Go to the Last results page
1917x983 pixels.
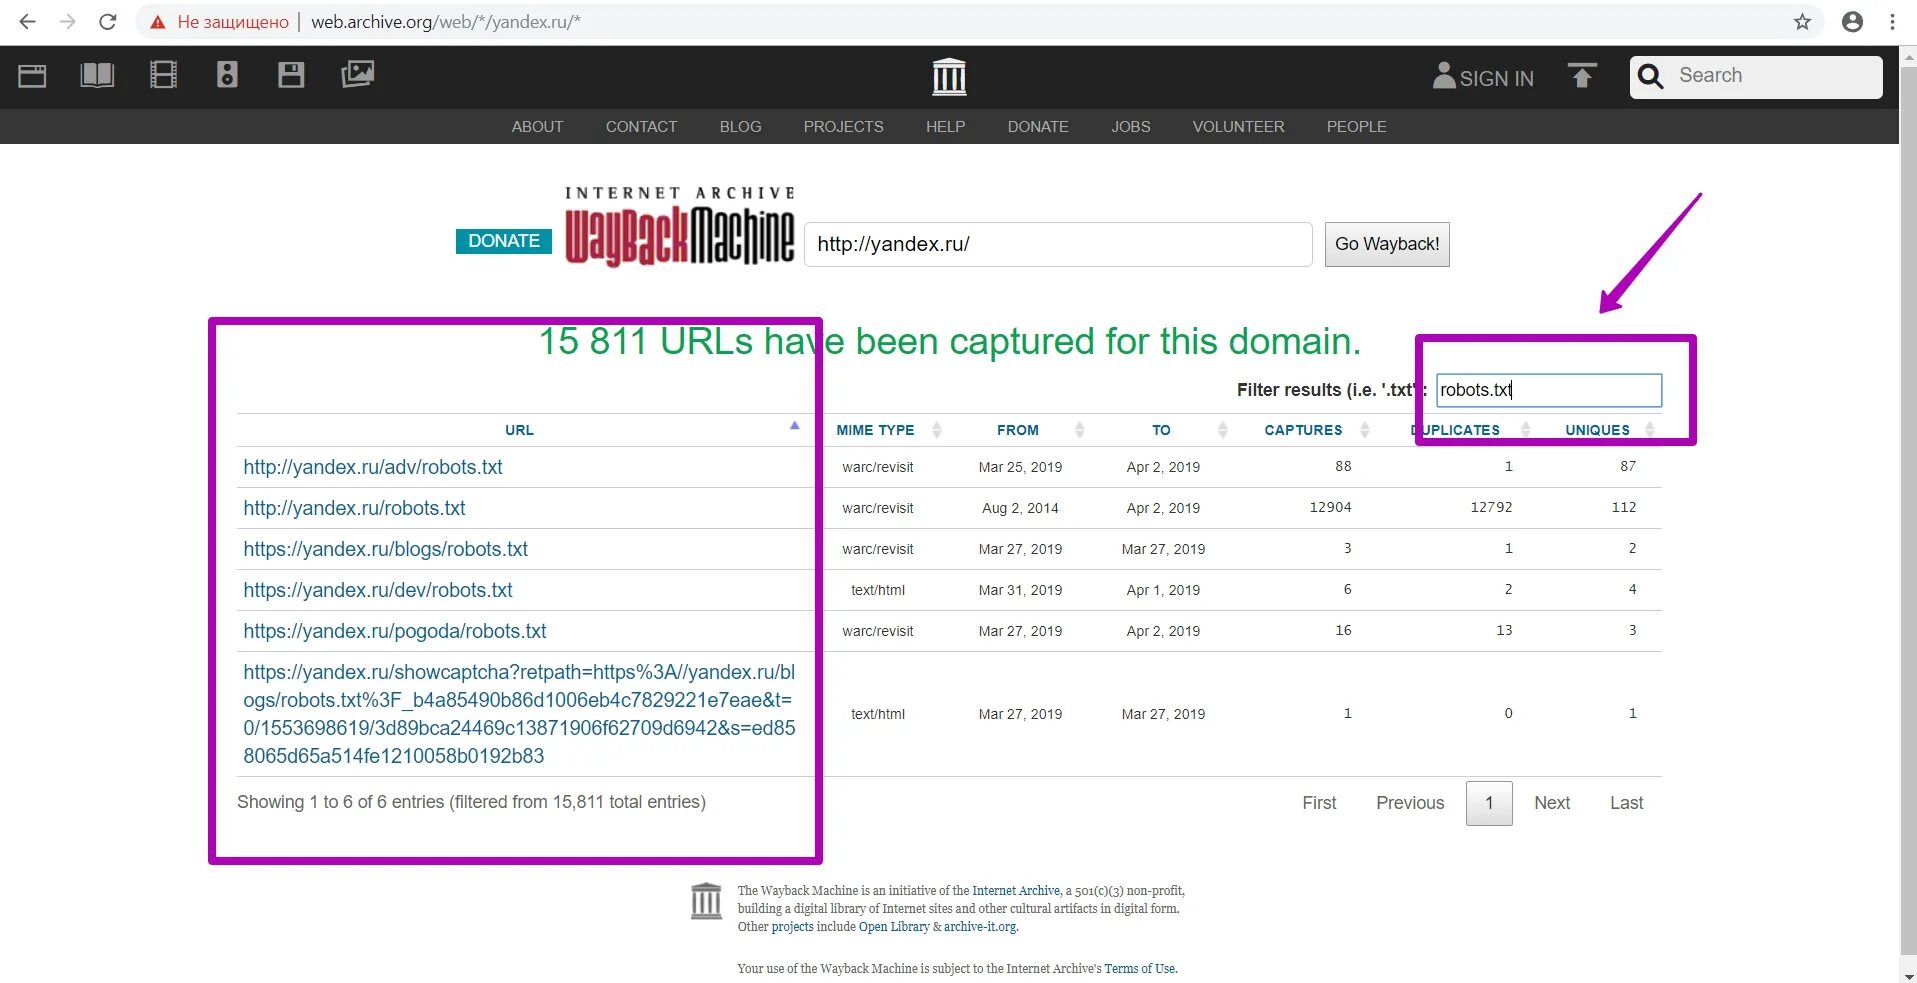1626,803
